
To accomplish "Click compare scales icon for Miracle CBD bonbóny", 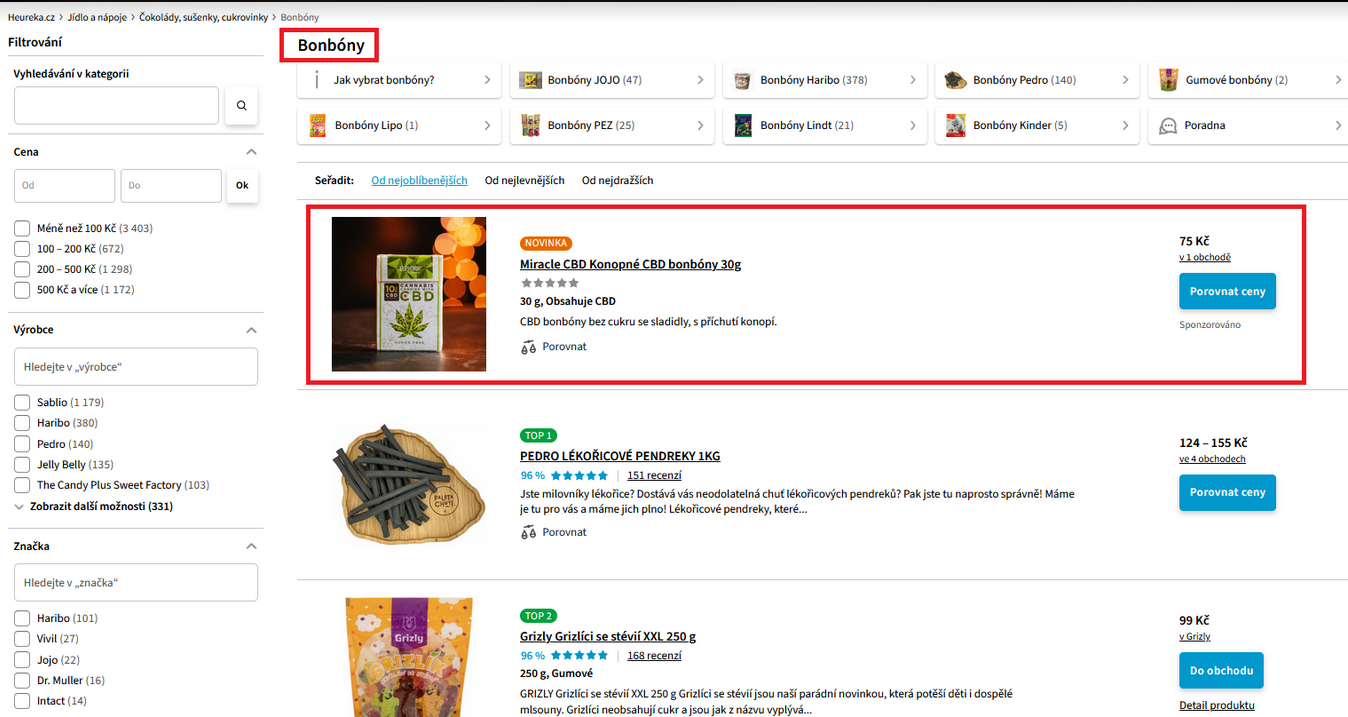I will [529, 347].
